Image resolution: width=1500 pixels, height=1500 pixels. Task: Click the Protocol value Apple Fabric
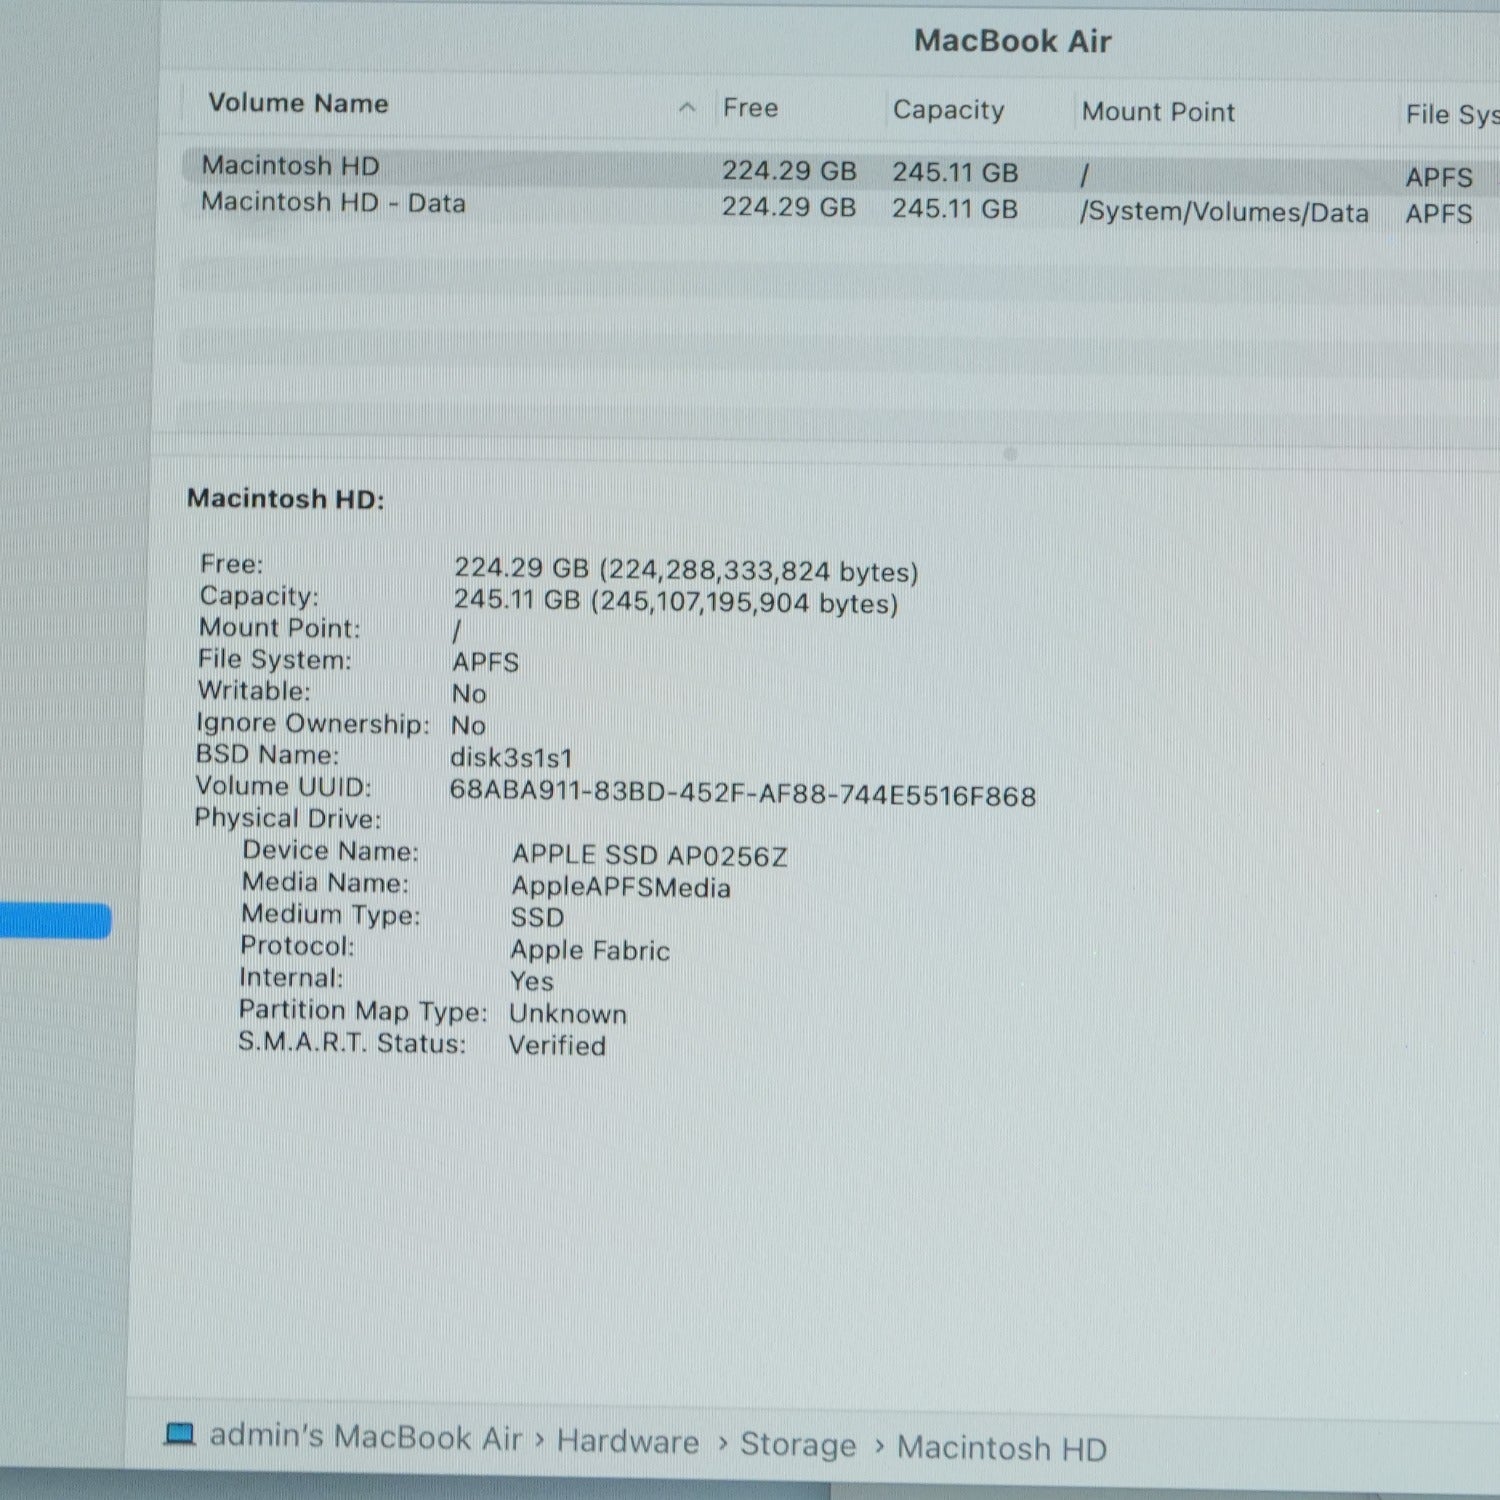coord(590,950)
